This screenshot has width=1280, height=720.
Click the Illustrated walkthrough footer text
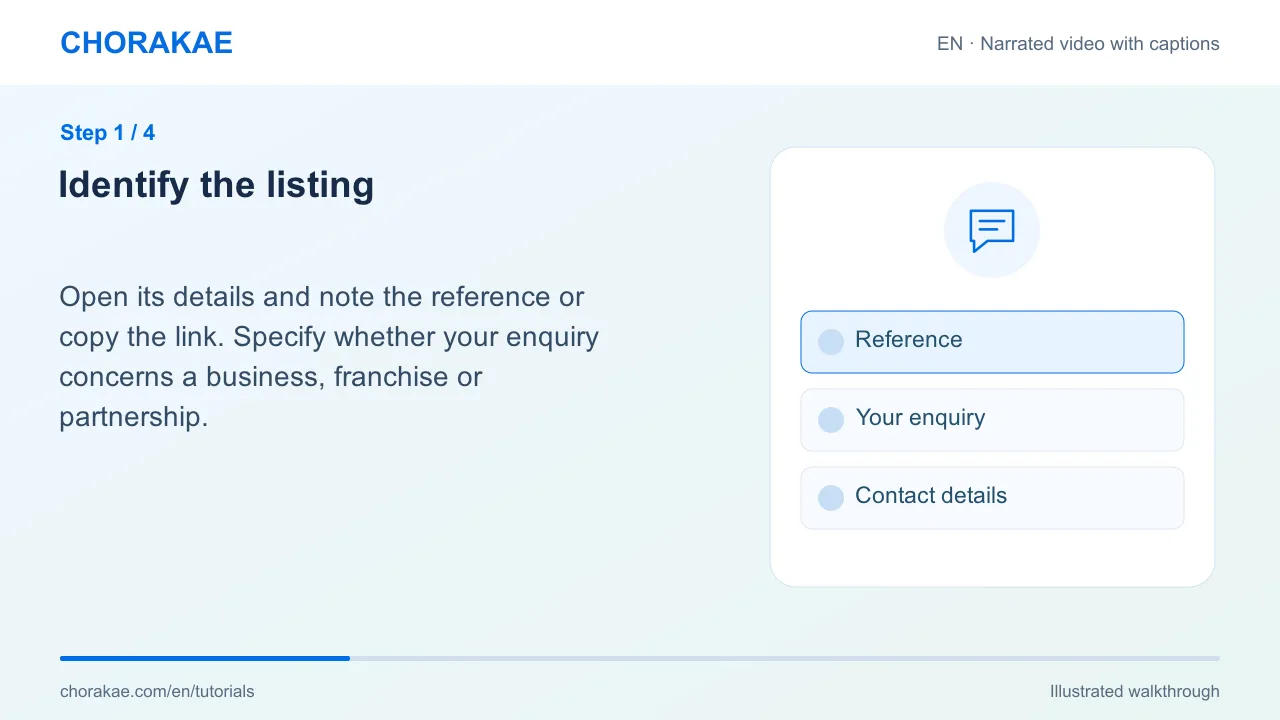coord(1135,691)
